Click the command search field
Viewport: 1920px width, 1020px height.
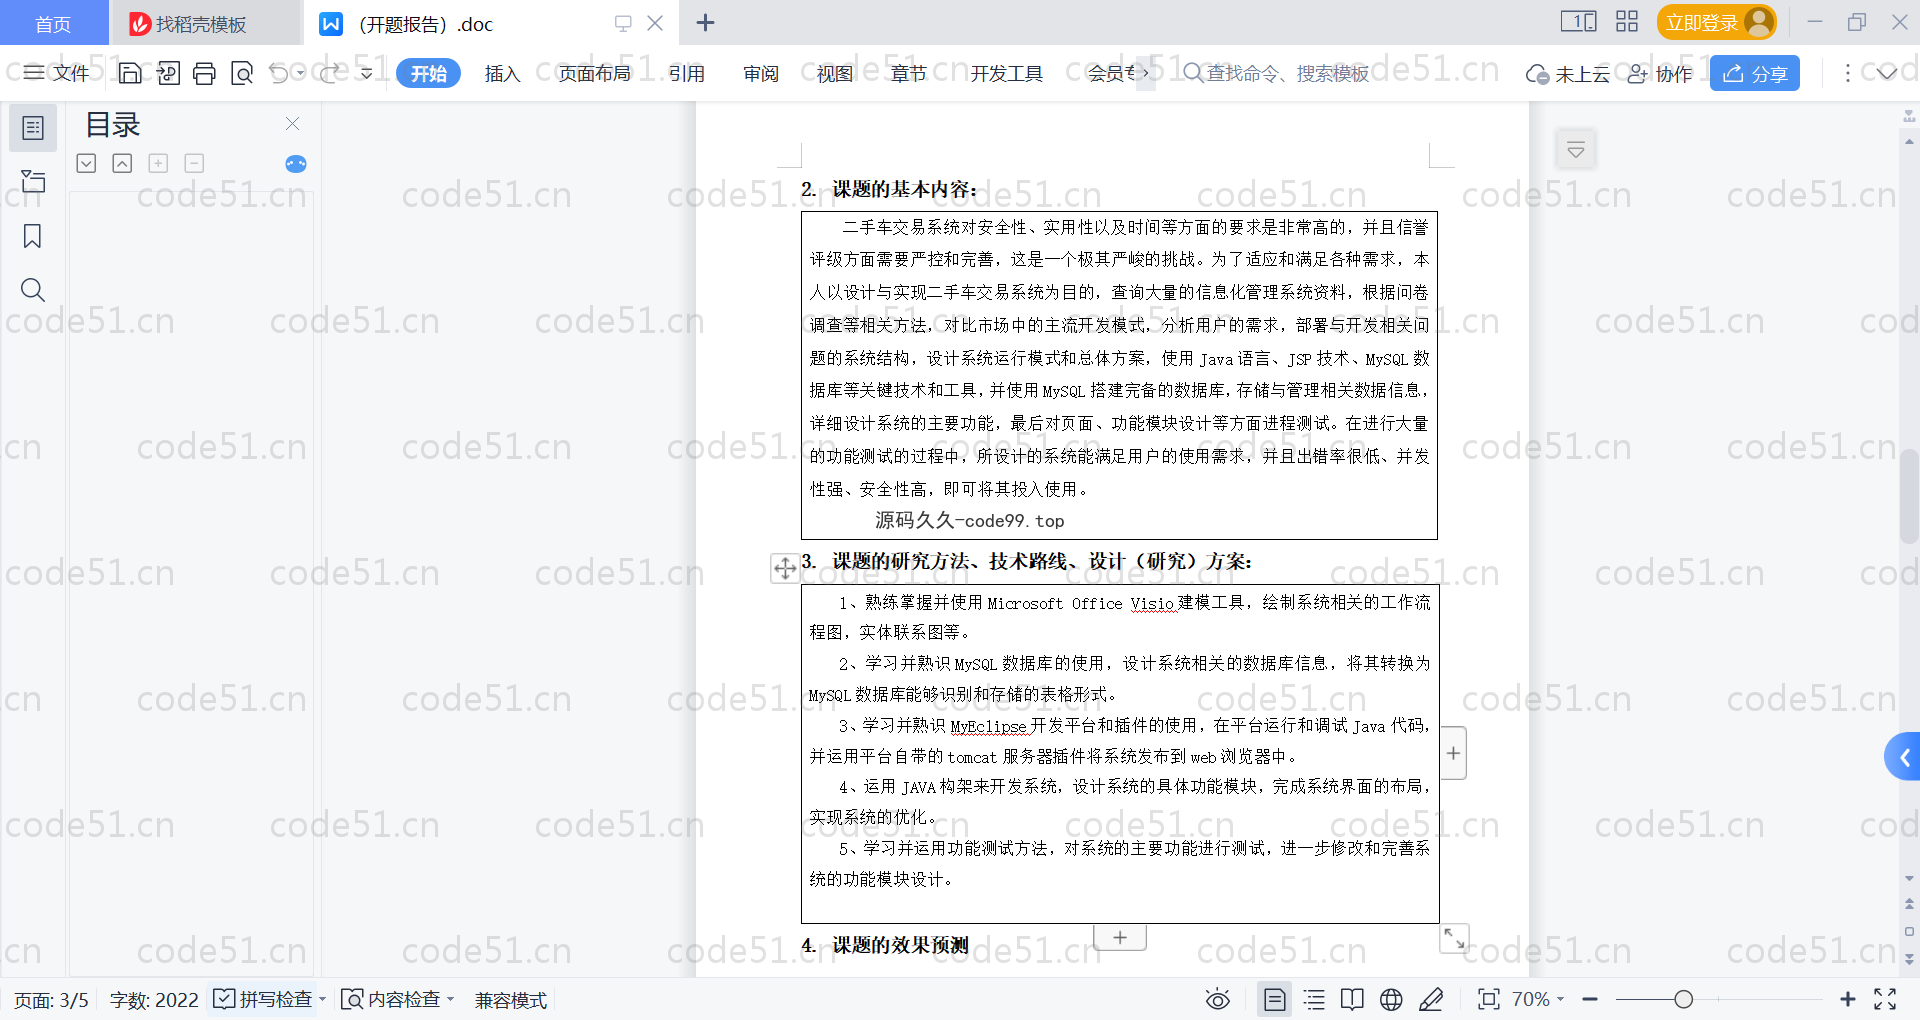[1276, 73]
